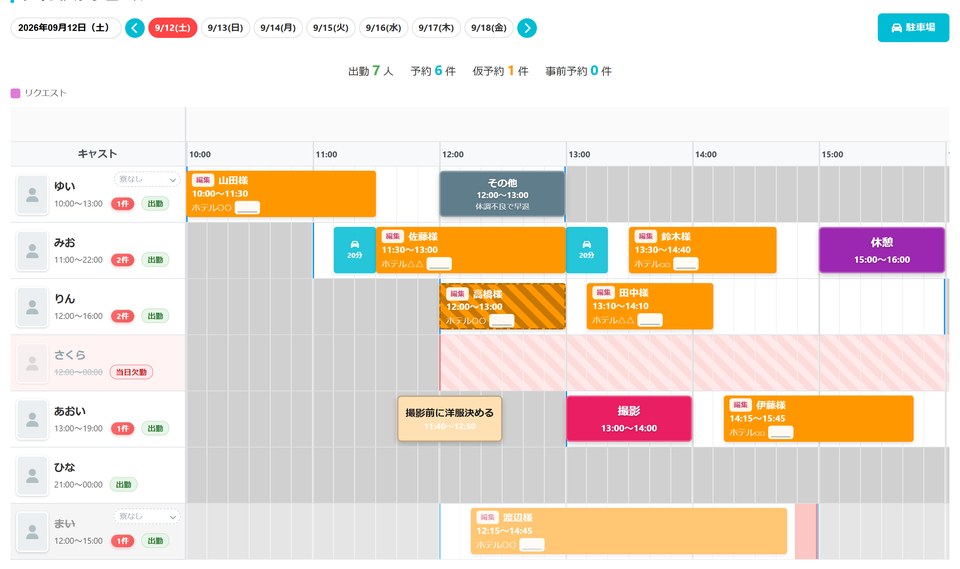
Task: Click あおい's 1件 reservation count badge
Action: [122, 429]
